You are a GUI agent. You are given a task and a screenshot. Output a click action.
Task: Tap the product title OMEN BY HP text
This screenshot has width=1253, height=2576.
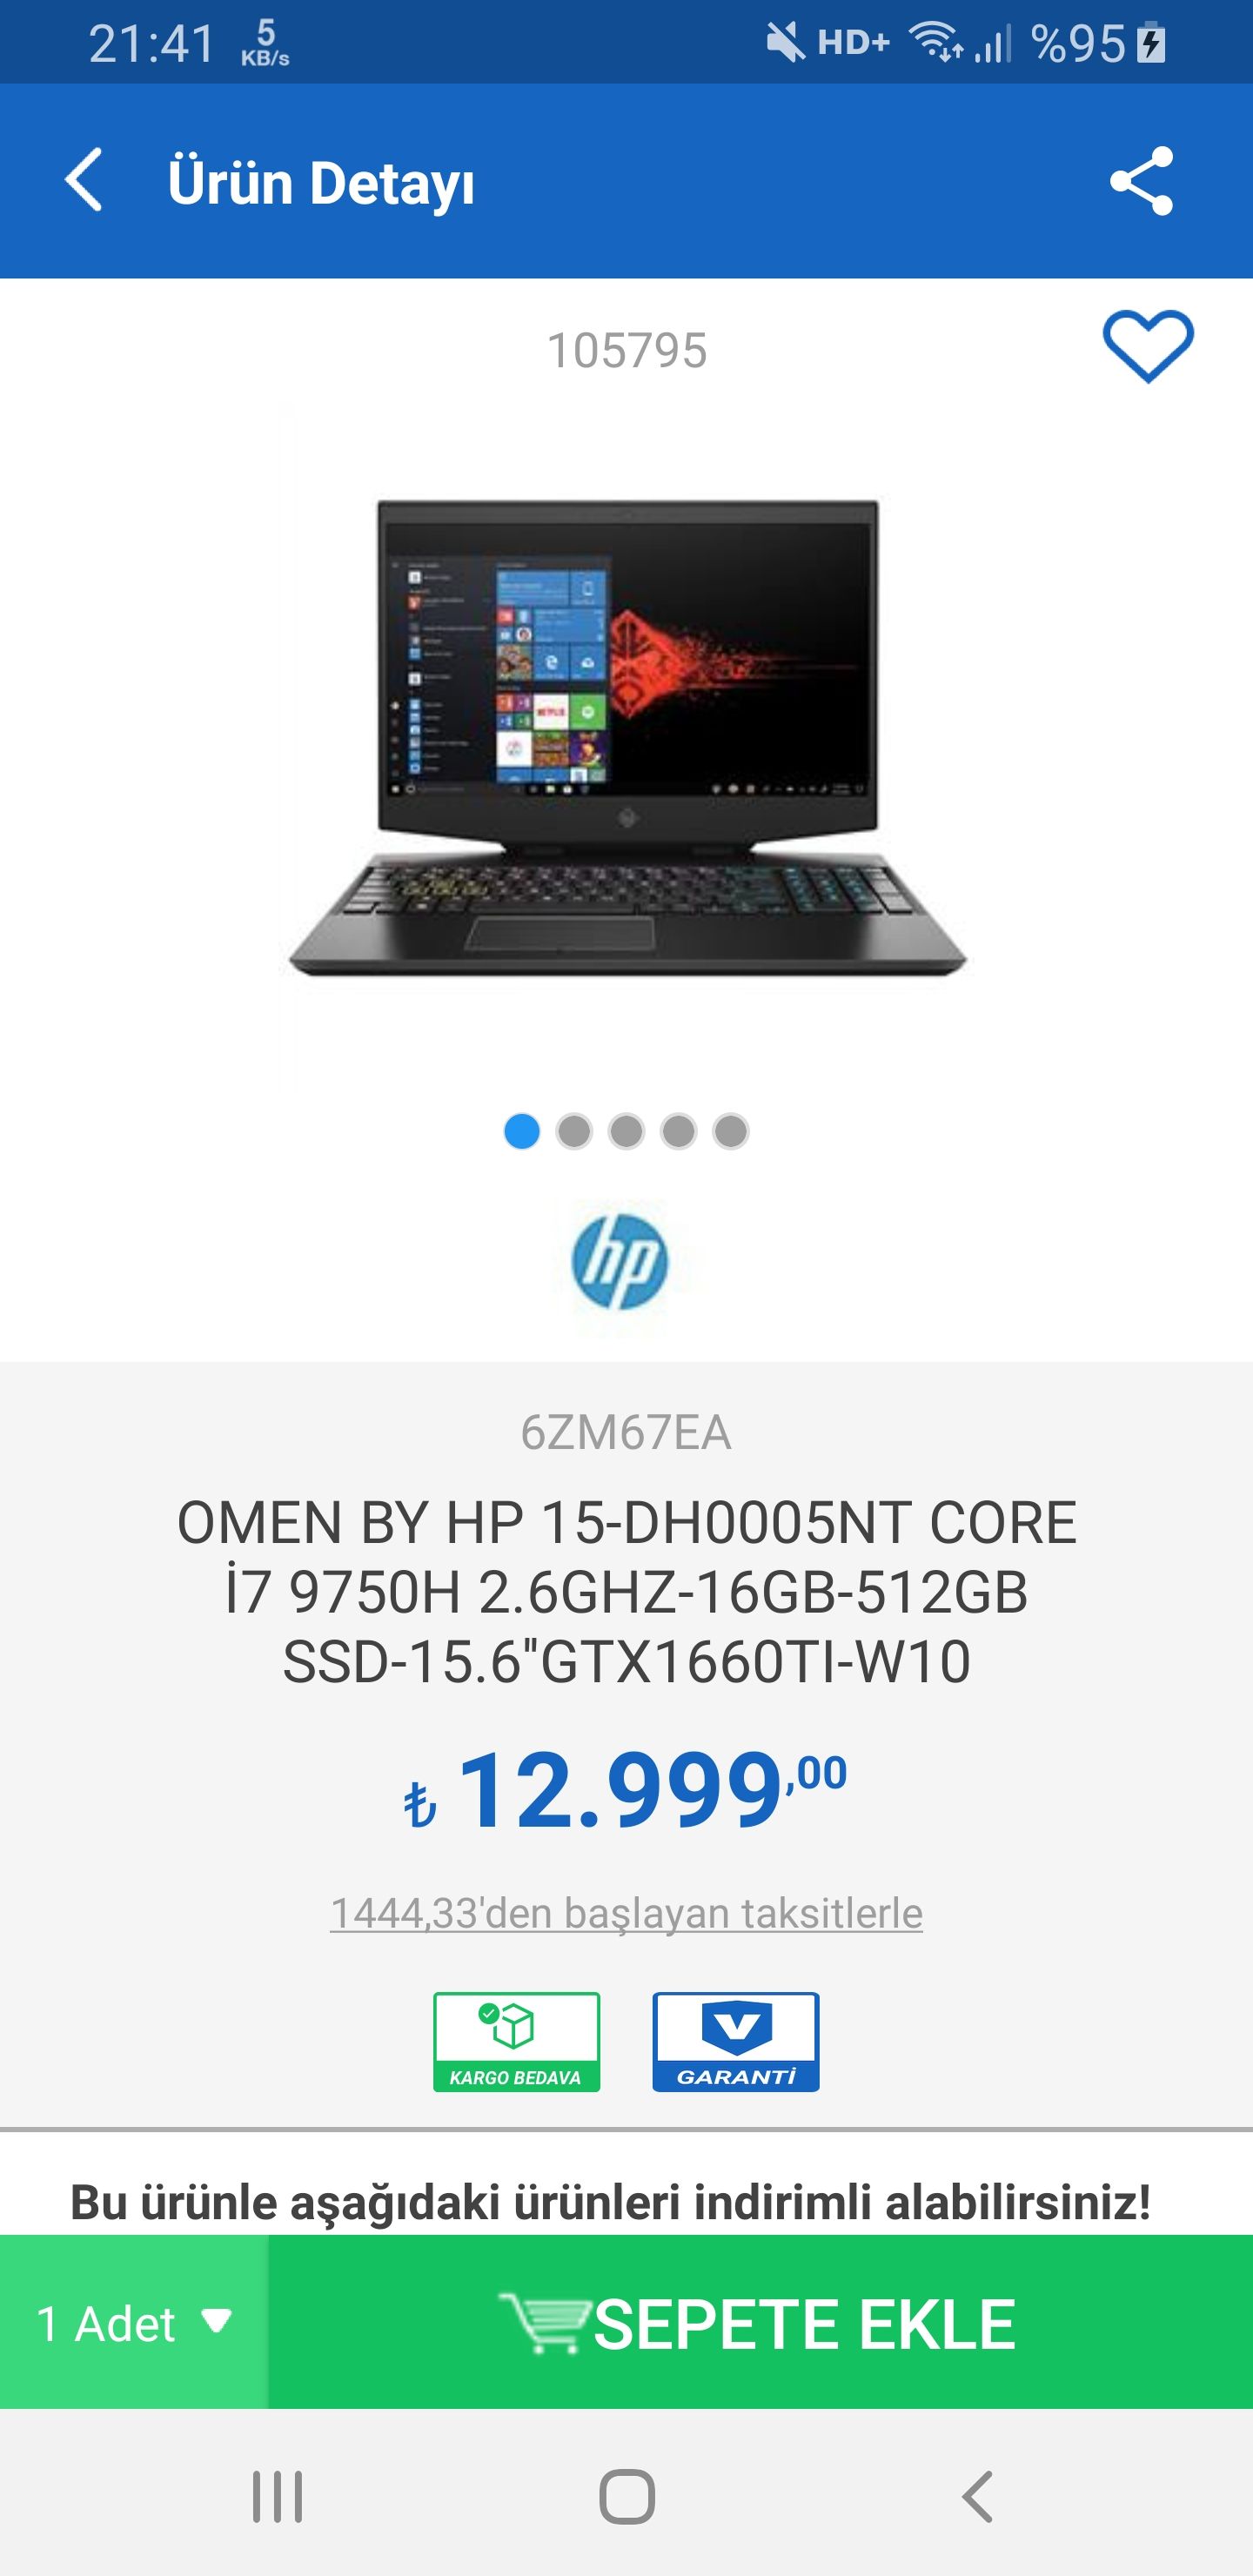pyautogui.click(x=627, y=1592)
